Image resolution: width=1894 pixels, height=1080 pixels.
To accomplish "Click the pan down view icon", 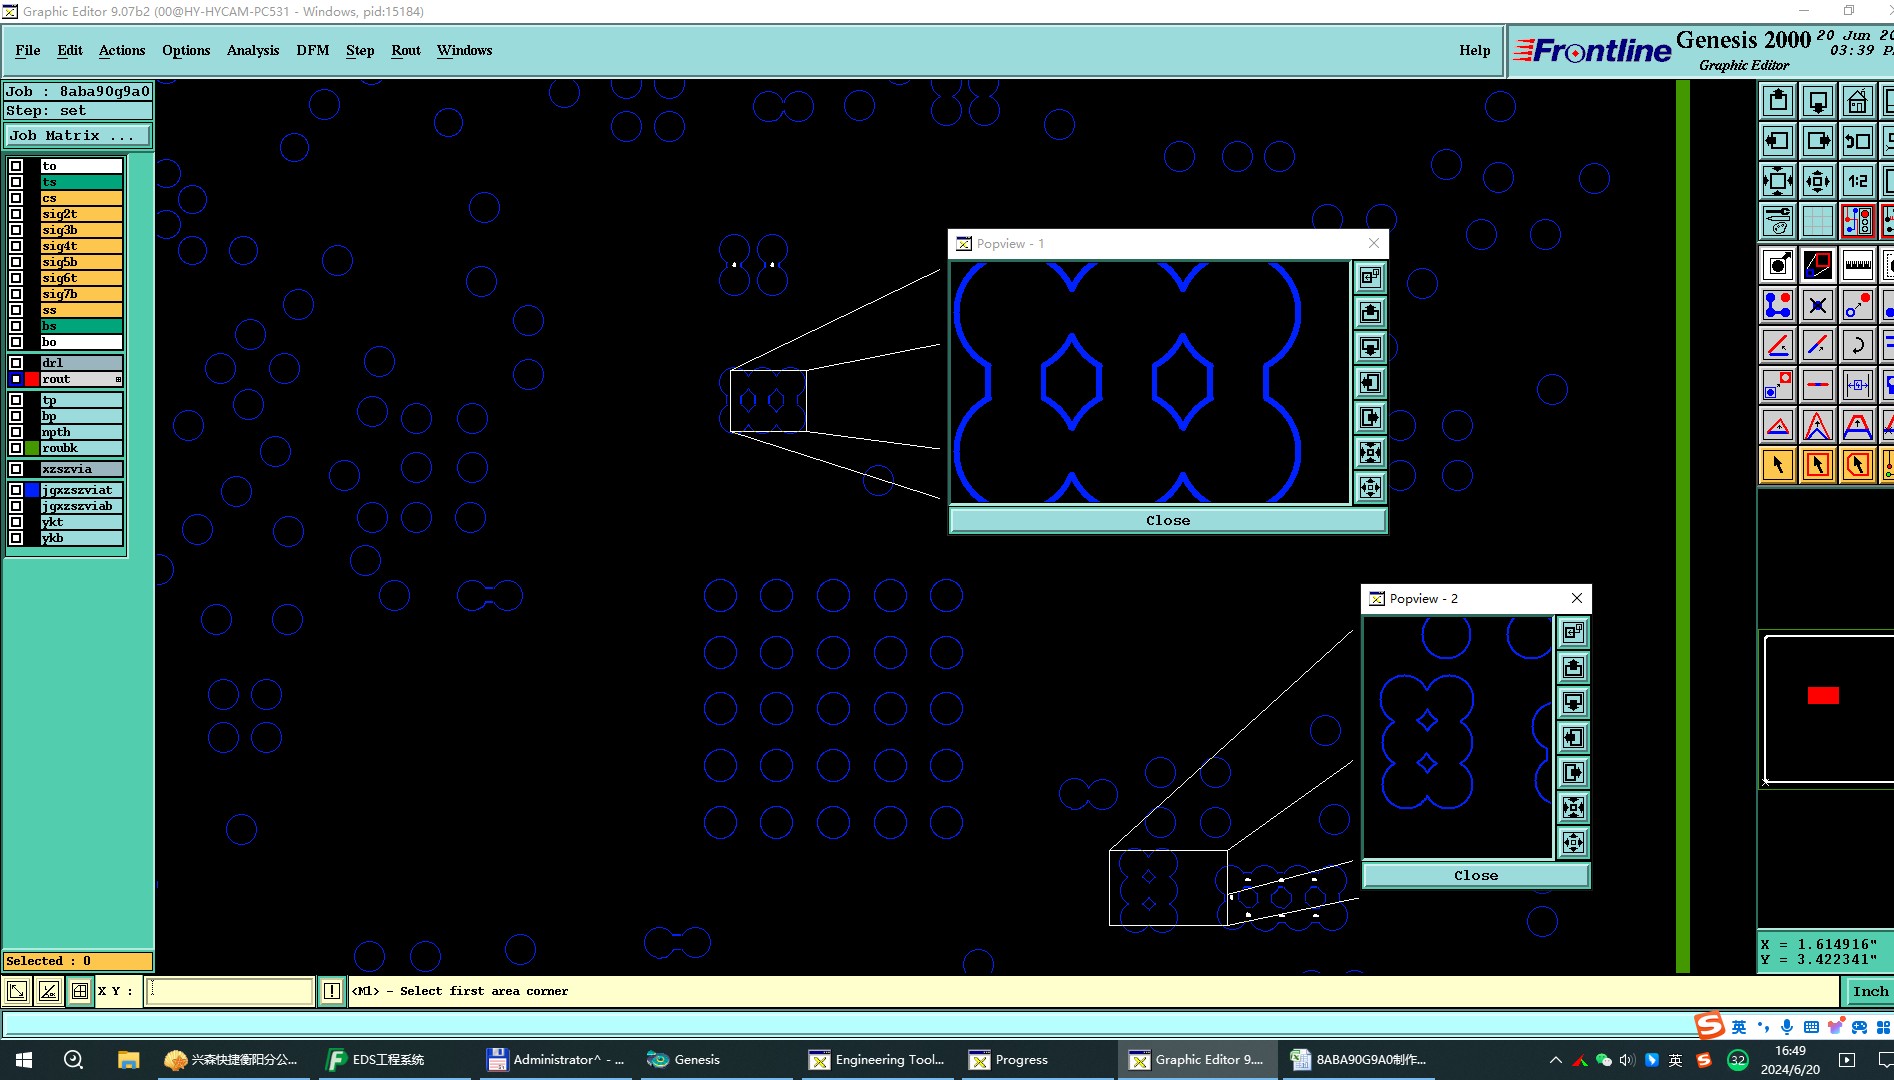I will coord(1818,101).
